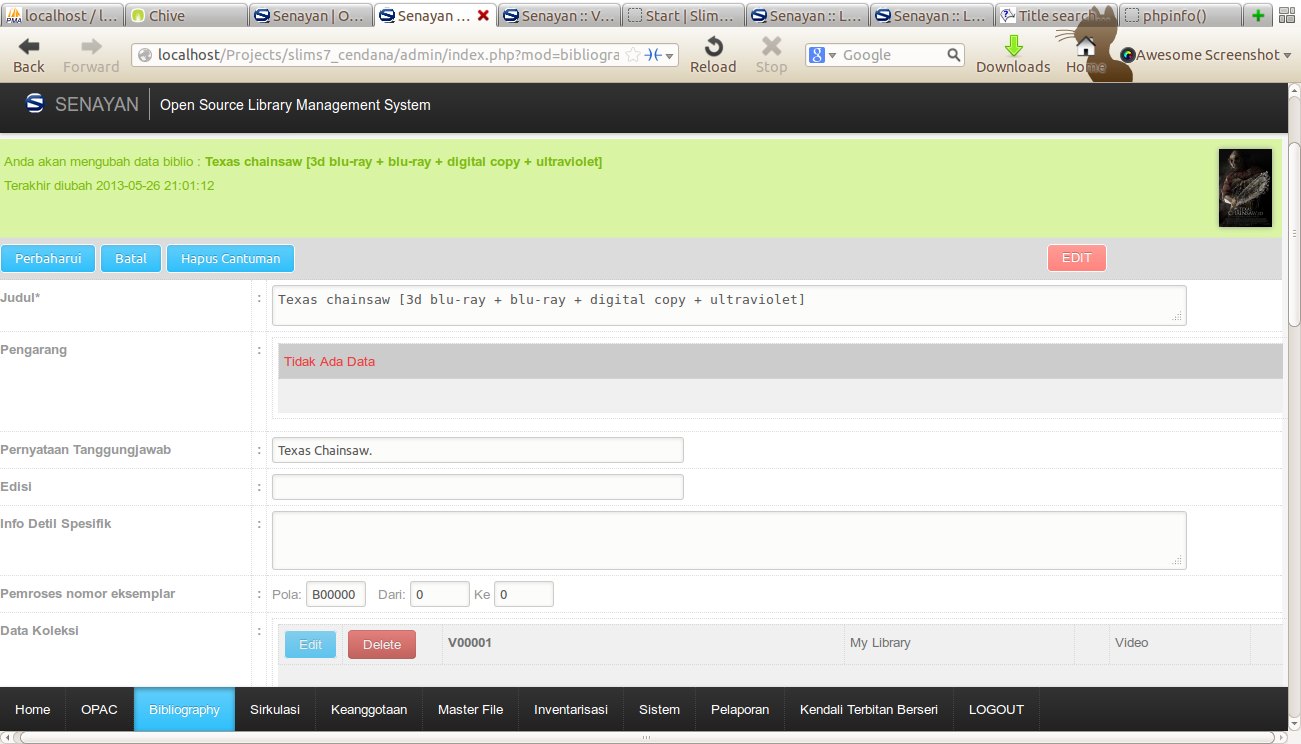Switch to the 'Senayan :: V...' tab

(x=559, y=16)
